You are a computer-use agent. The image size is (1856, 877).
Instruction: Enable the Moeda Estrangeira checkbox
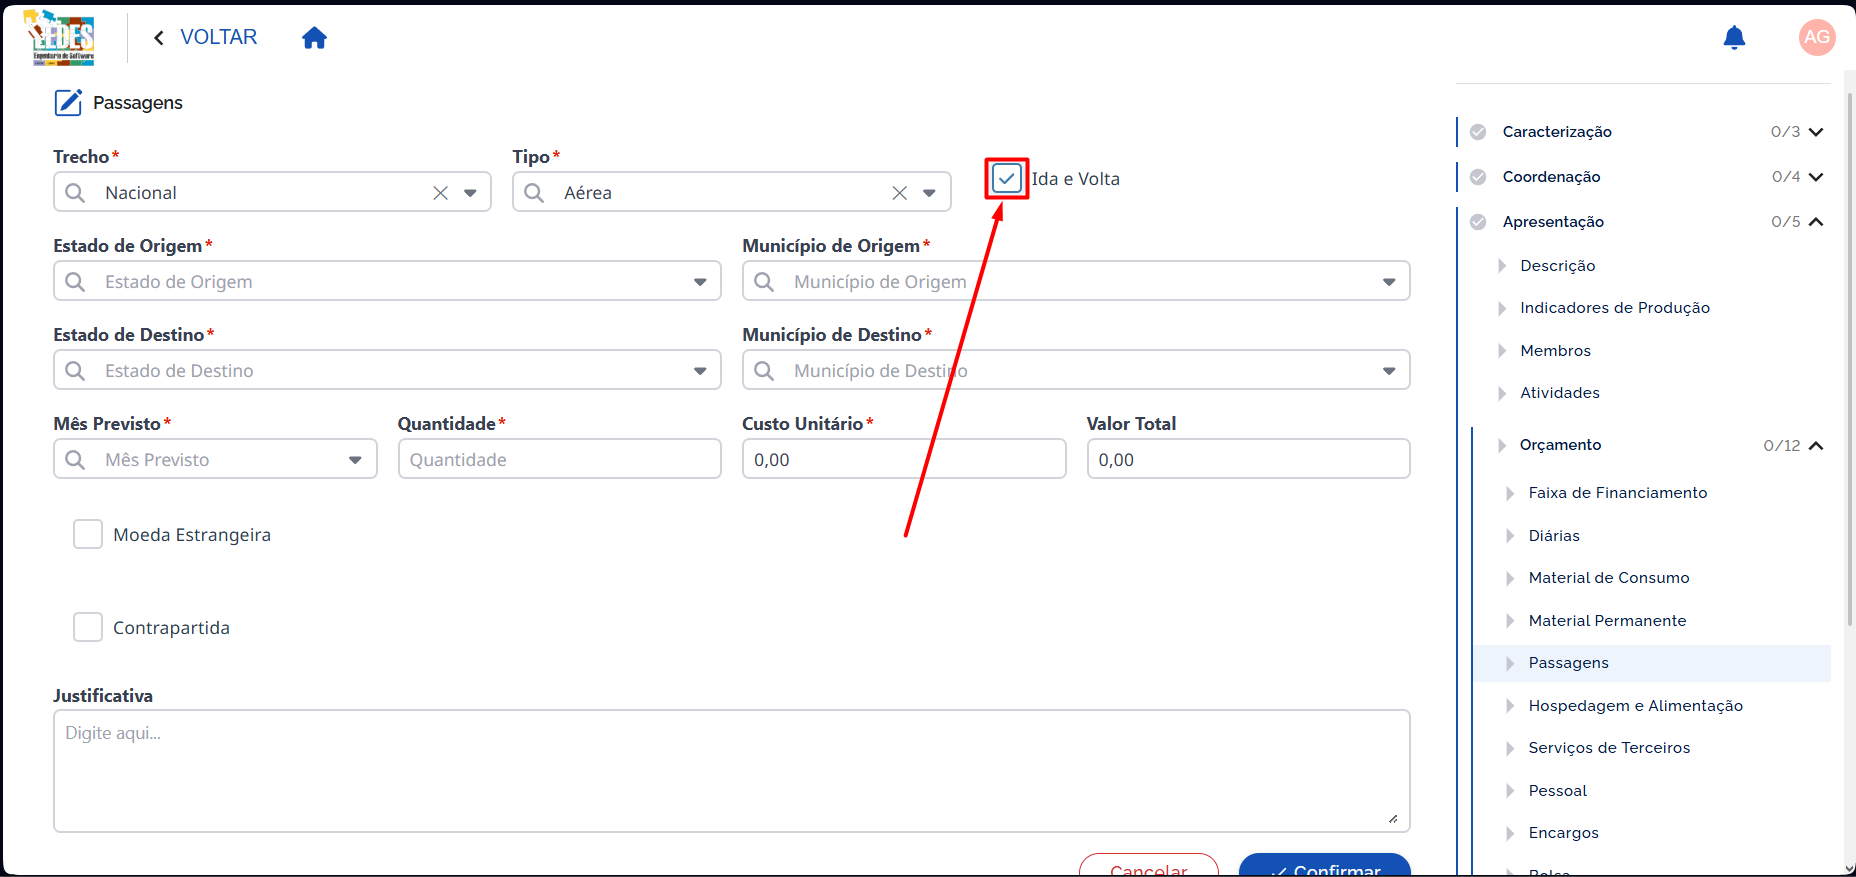[88, 534]
